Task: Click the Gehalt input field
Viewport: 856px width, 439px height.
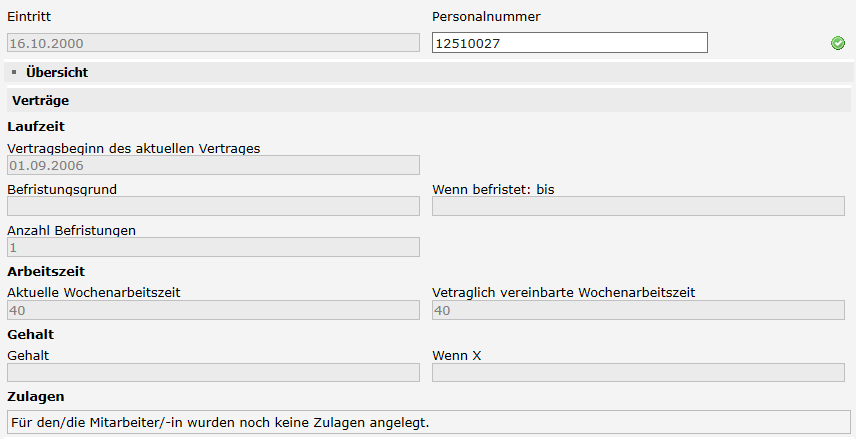Action: point(213,372)
